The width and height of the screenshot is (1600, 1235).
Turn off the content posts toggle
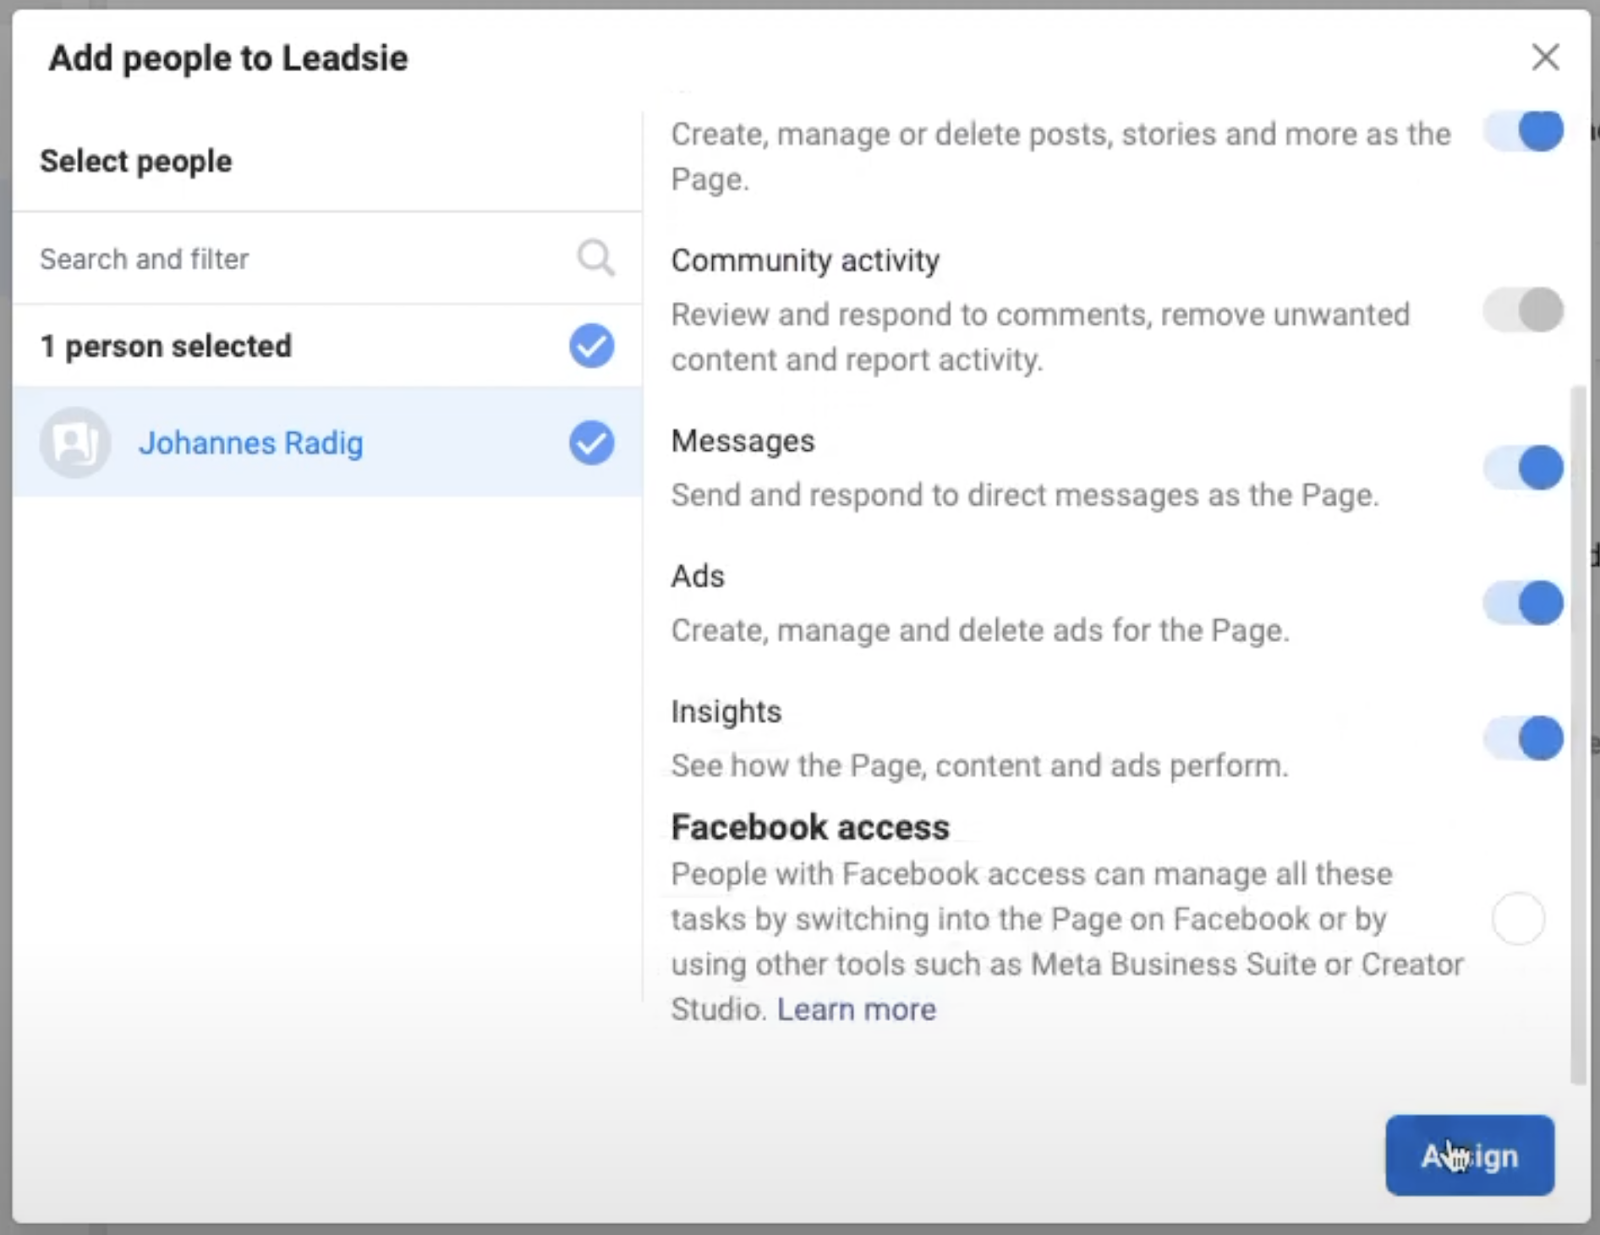click(x=1524, y=130)
